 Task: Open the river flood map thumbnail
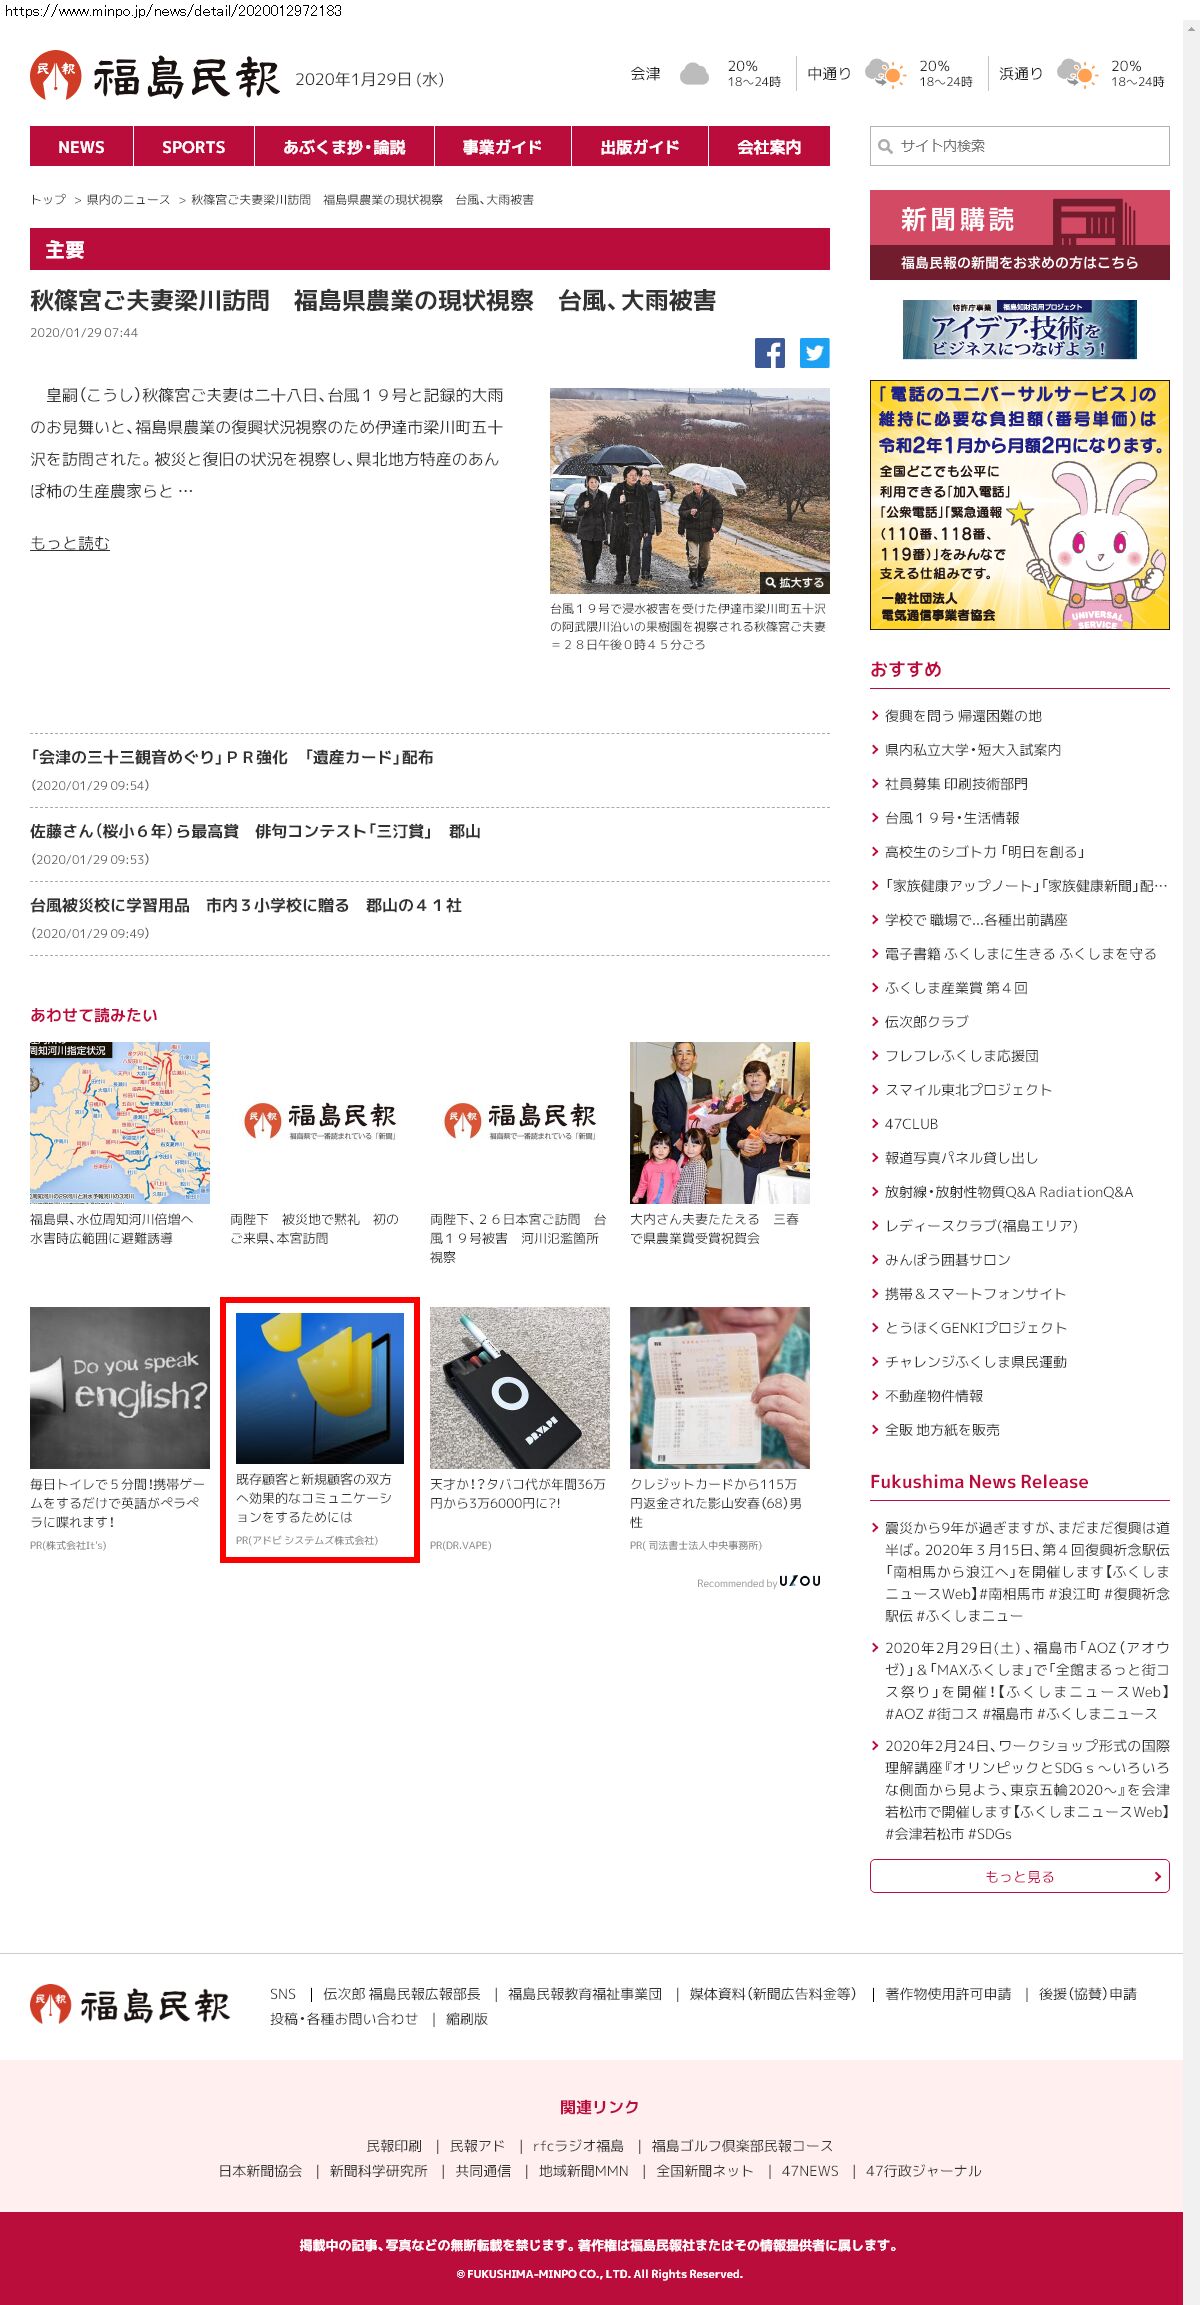120,1123
